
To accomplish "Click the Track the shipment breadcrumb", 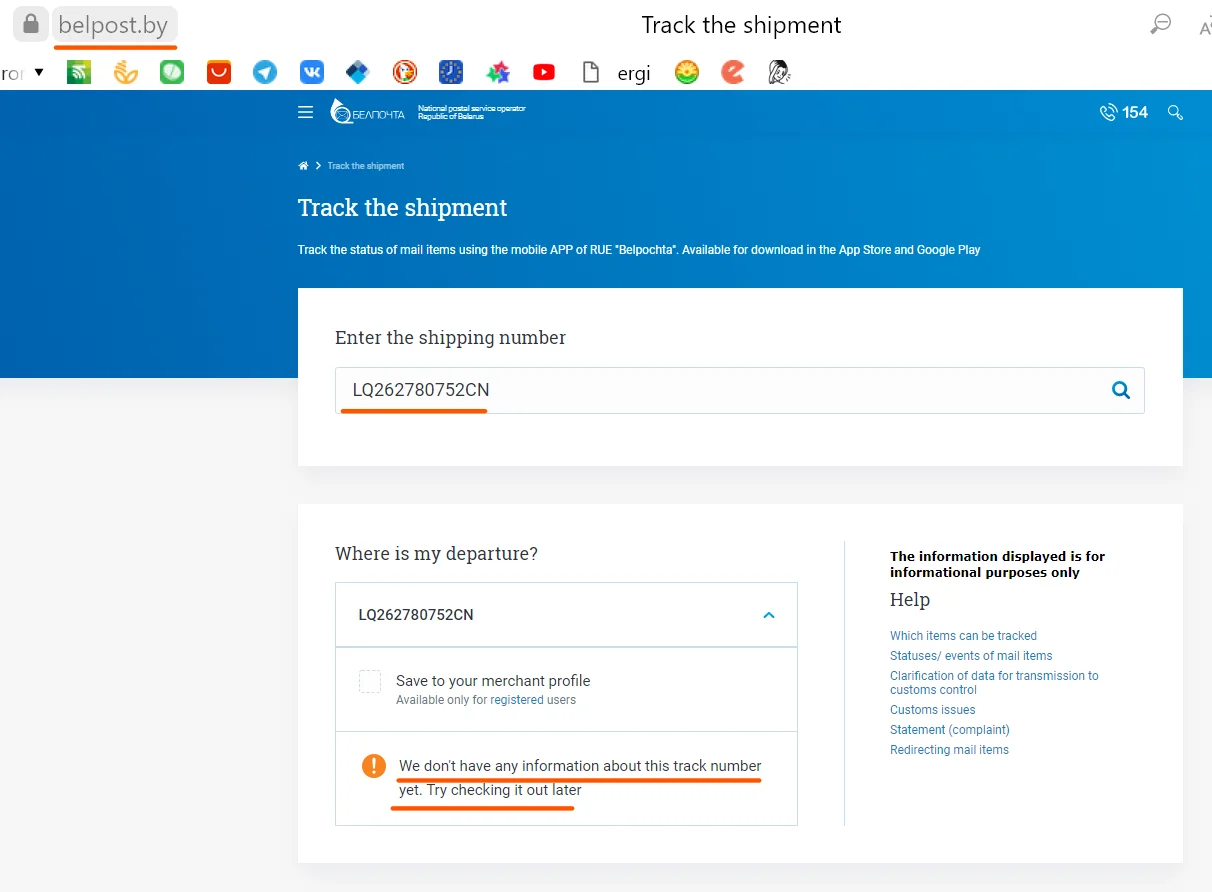I will pyautogui.click(x=366, y=166).
